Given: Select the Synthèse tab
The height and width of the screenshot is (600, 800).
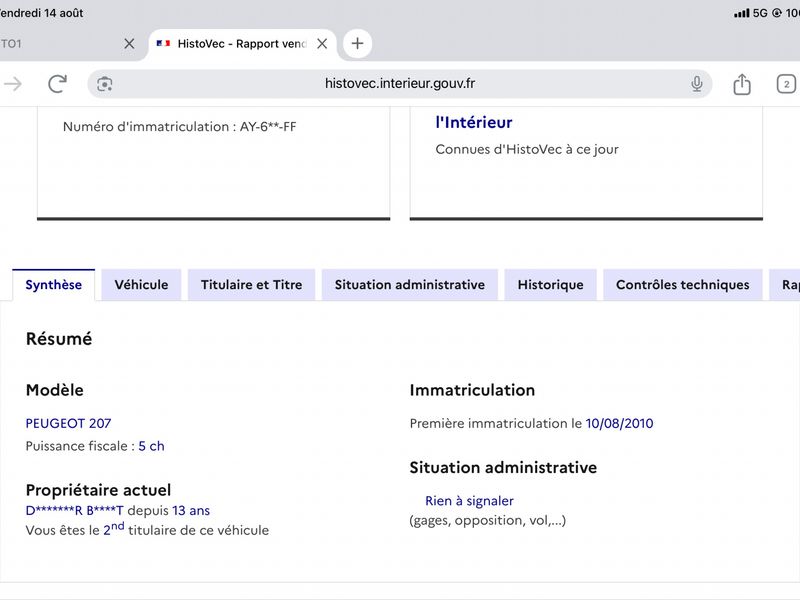Looking at the screenshot, I should pyautogui.click(x=54, y=285).
